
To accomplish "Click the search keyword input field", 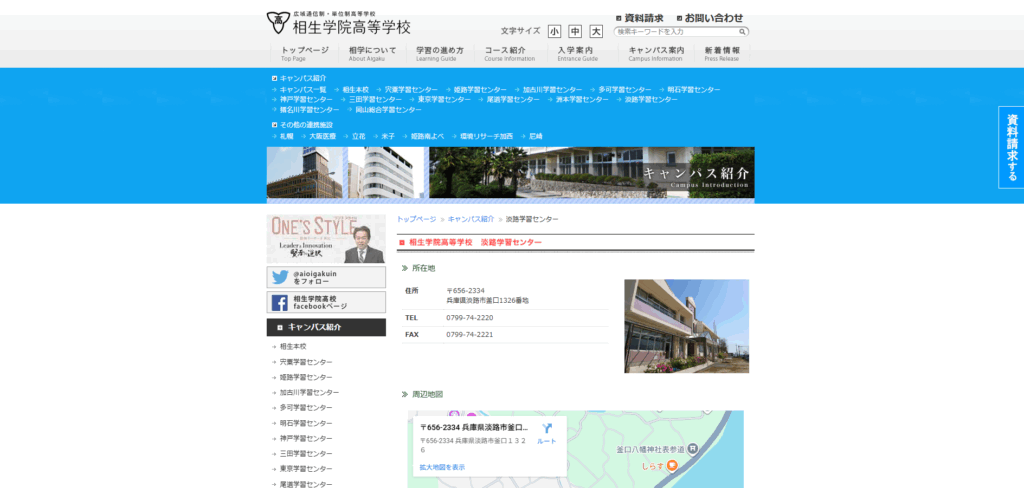I will coord(675,32).
